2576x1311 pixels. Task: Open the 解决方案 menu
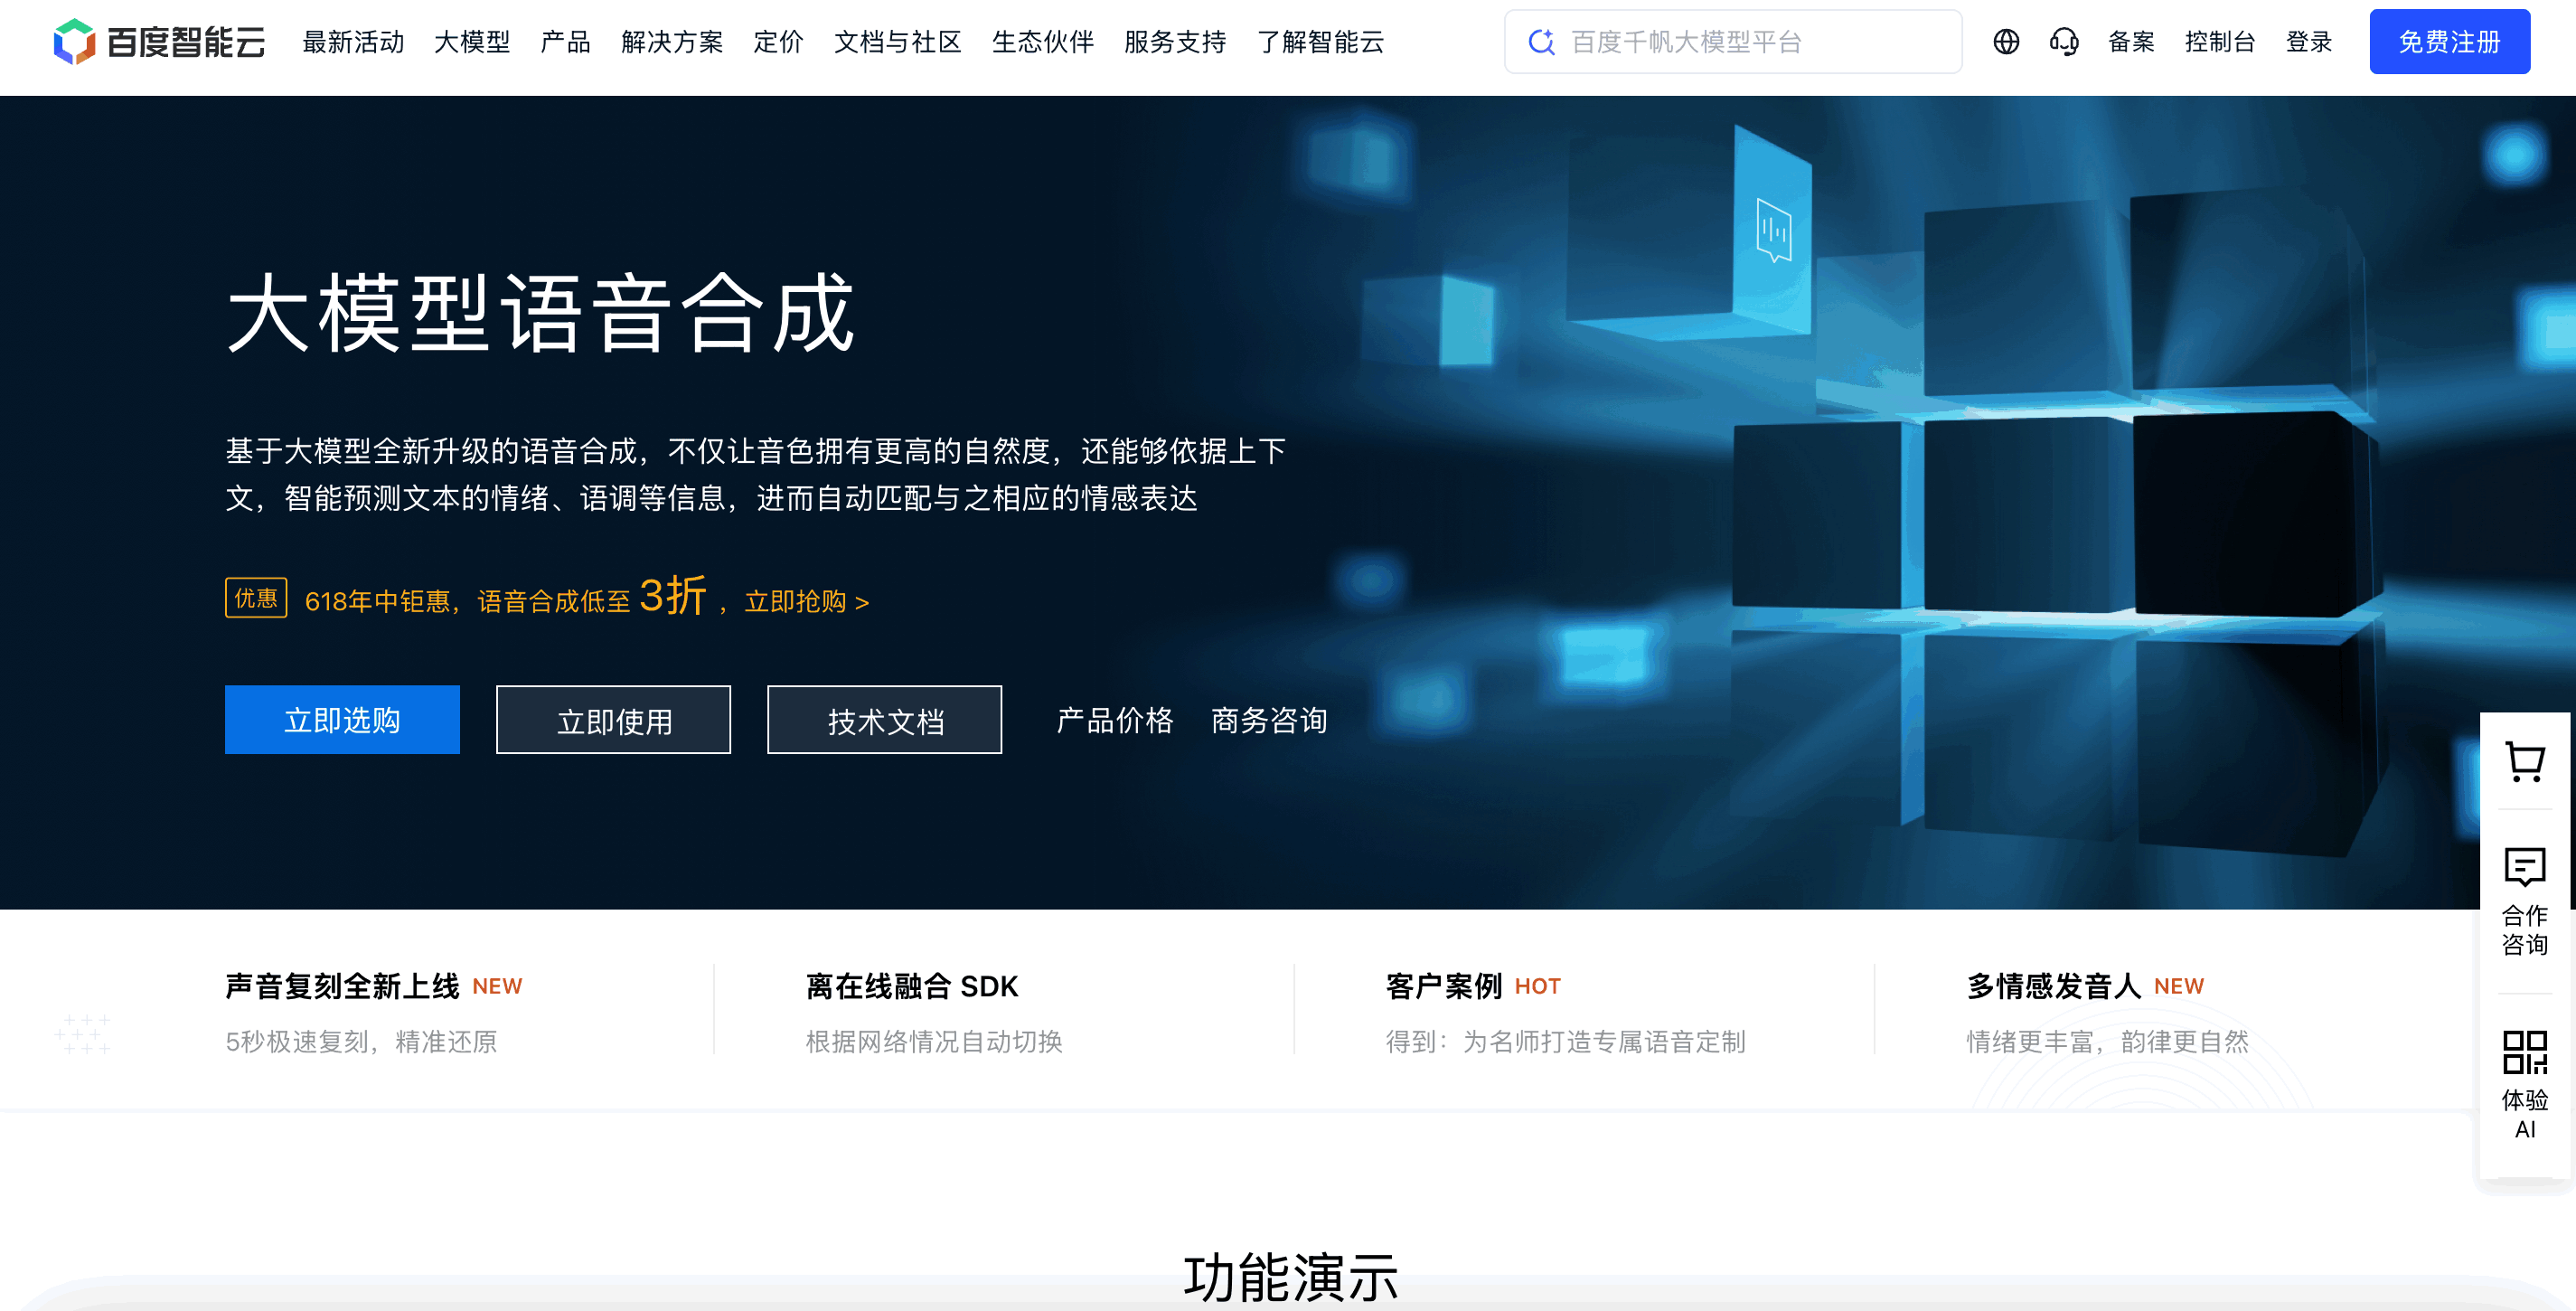(x=672, y=42)
